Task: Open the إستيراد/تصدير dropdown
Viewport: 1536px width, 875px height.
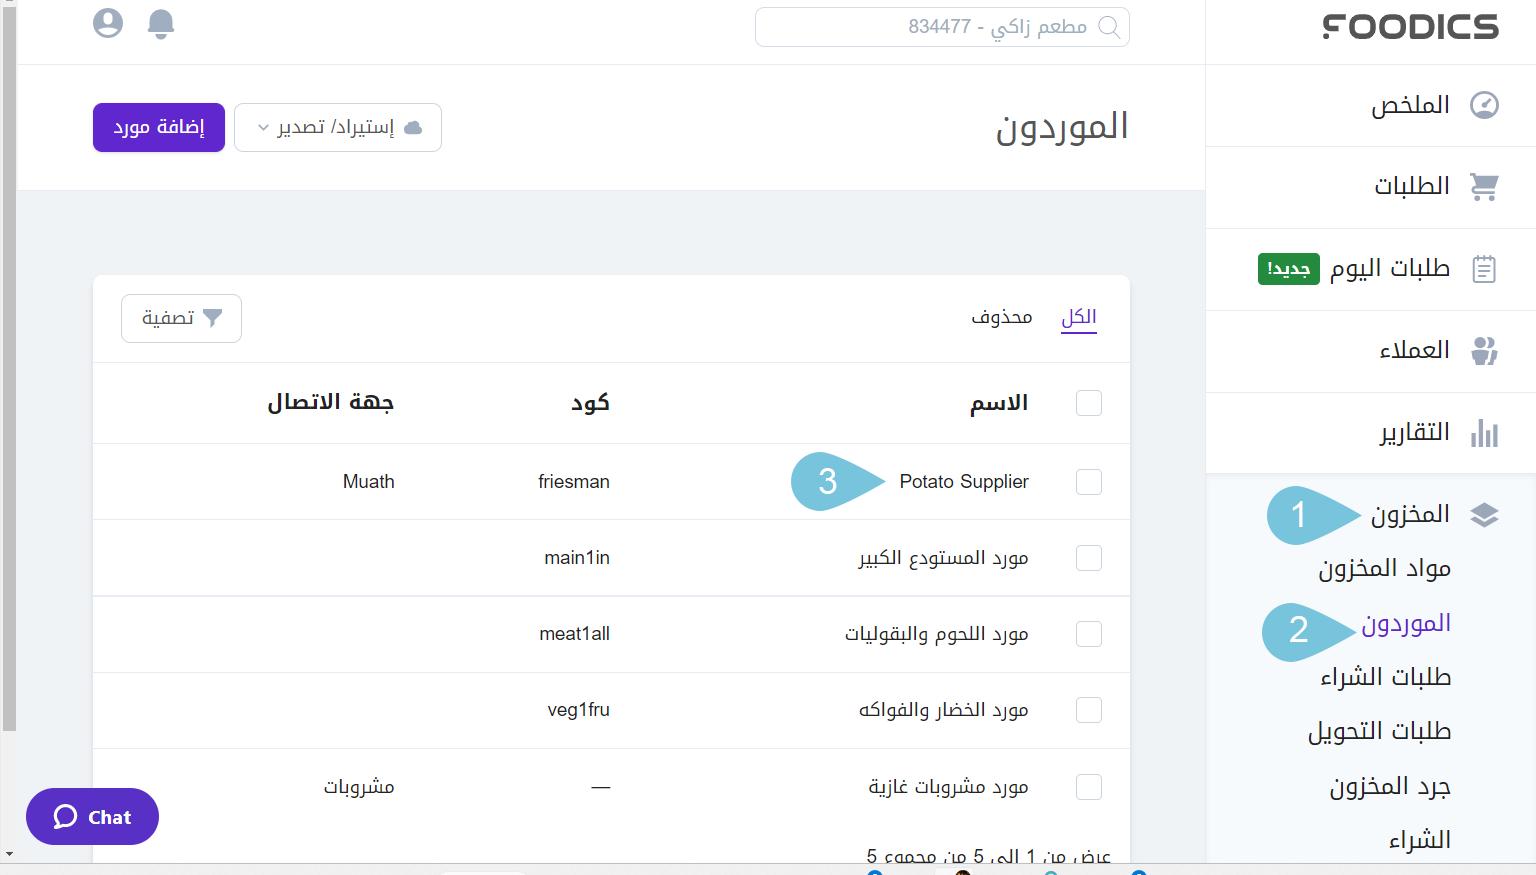Action: (x=338, y=128)
